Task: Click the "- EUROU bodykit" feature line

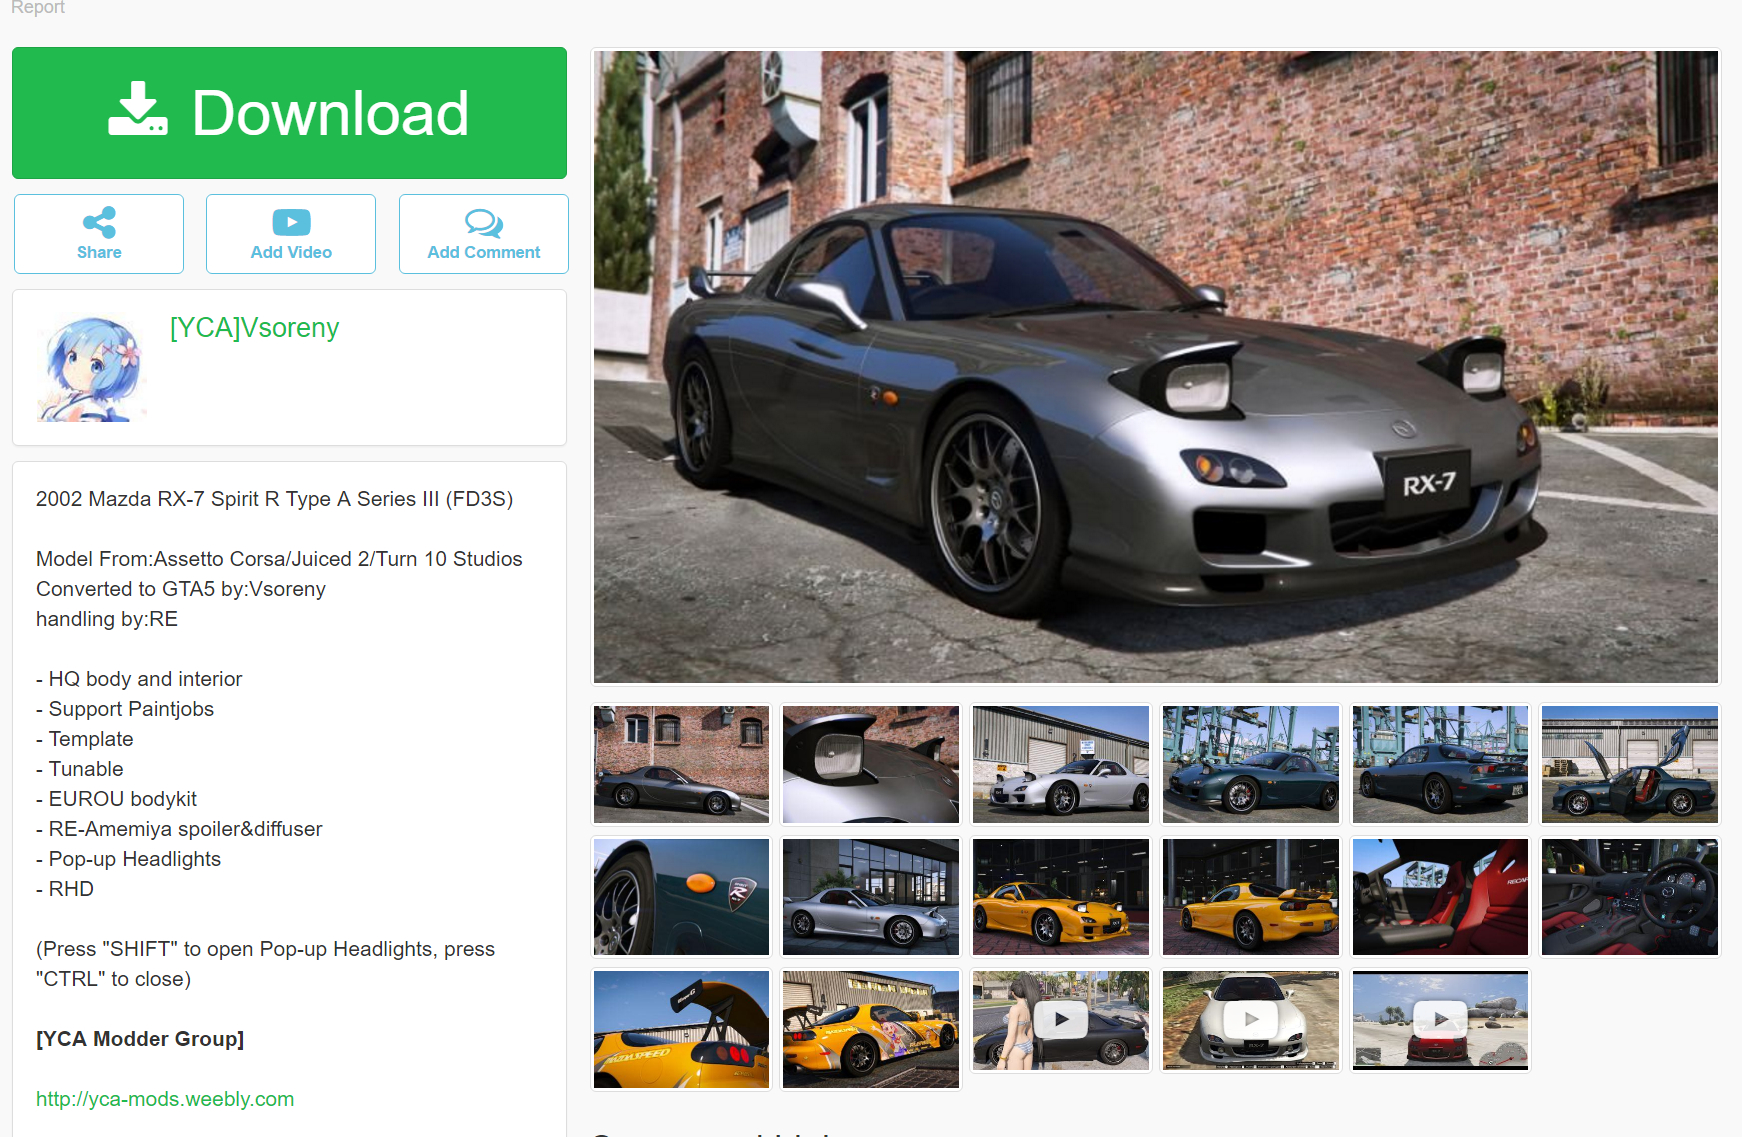Action: pyautogui.click(x=116, y=799)
